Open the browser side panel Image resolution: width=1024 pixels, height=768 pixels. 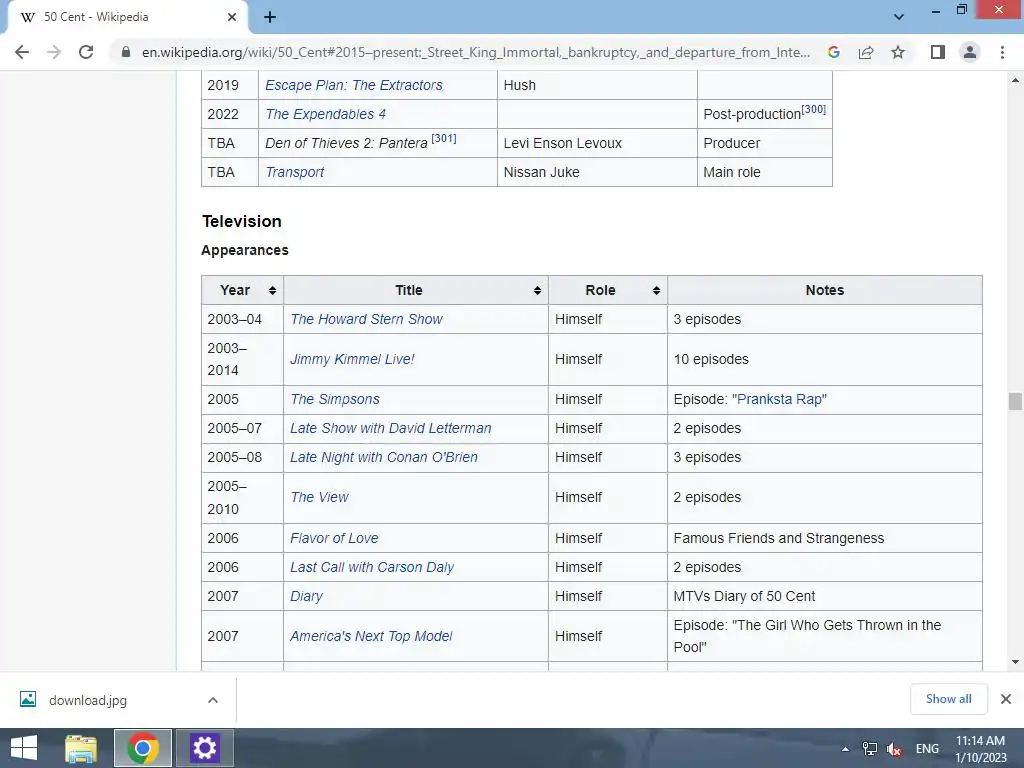[x=938, y=52]
